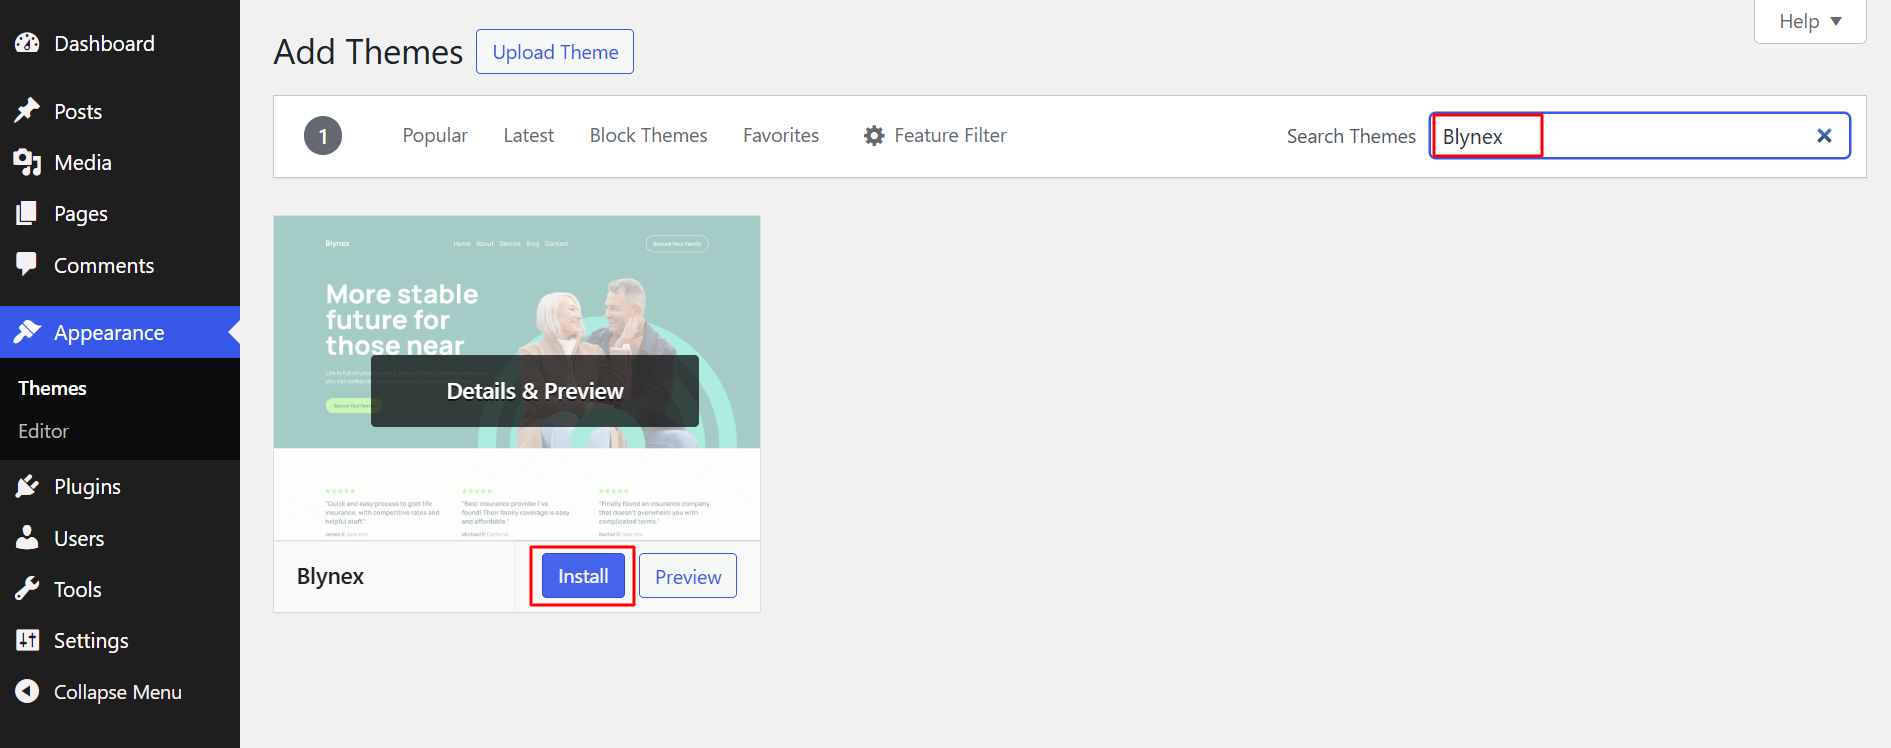Click the Users person icon
The width and height of the screenshot is (1891, 748).
[27, 538]
